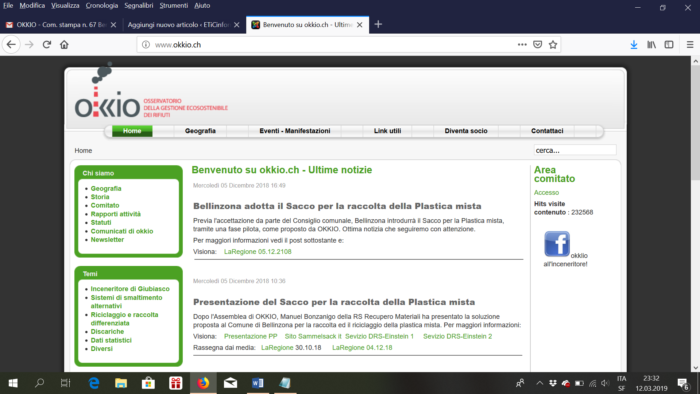This screenshot has height=394, width=700.
Task: Open the LaRegione 04.12.18 link
Action: point(362,348)
